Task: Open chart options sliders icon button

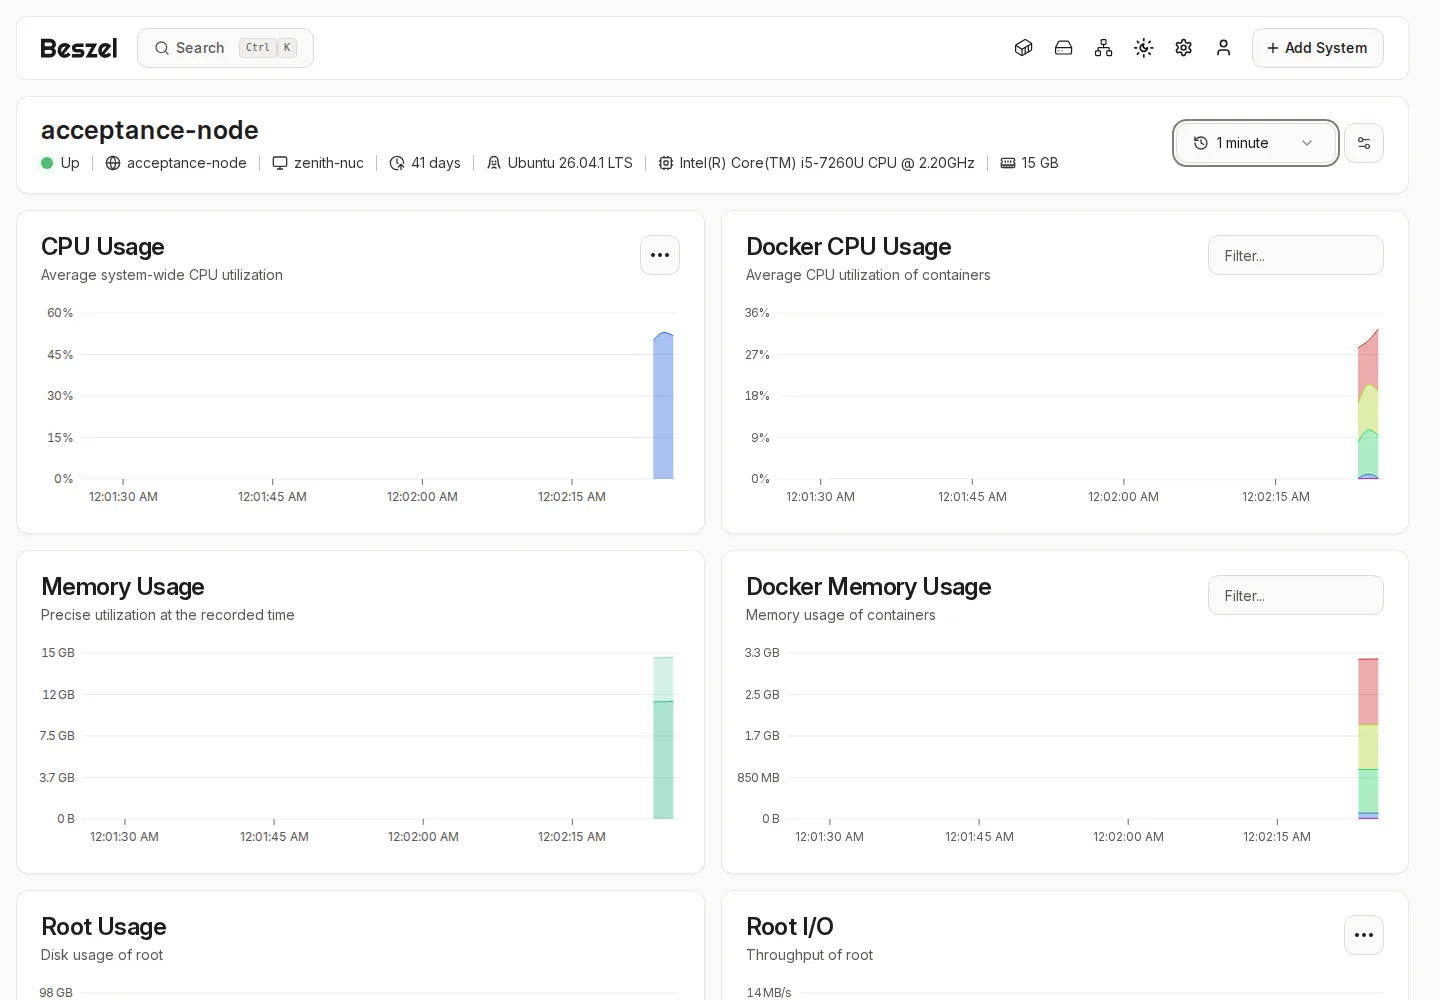Action: (1364, 143)
